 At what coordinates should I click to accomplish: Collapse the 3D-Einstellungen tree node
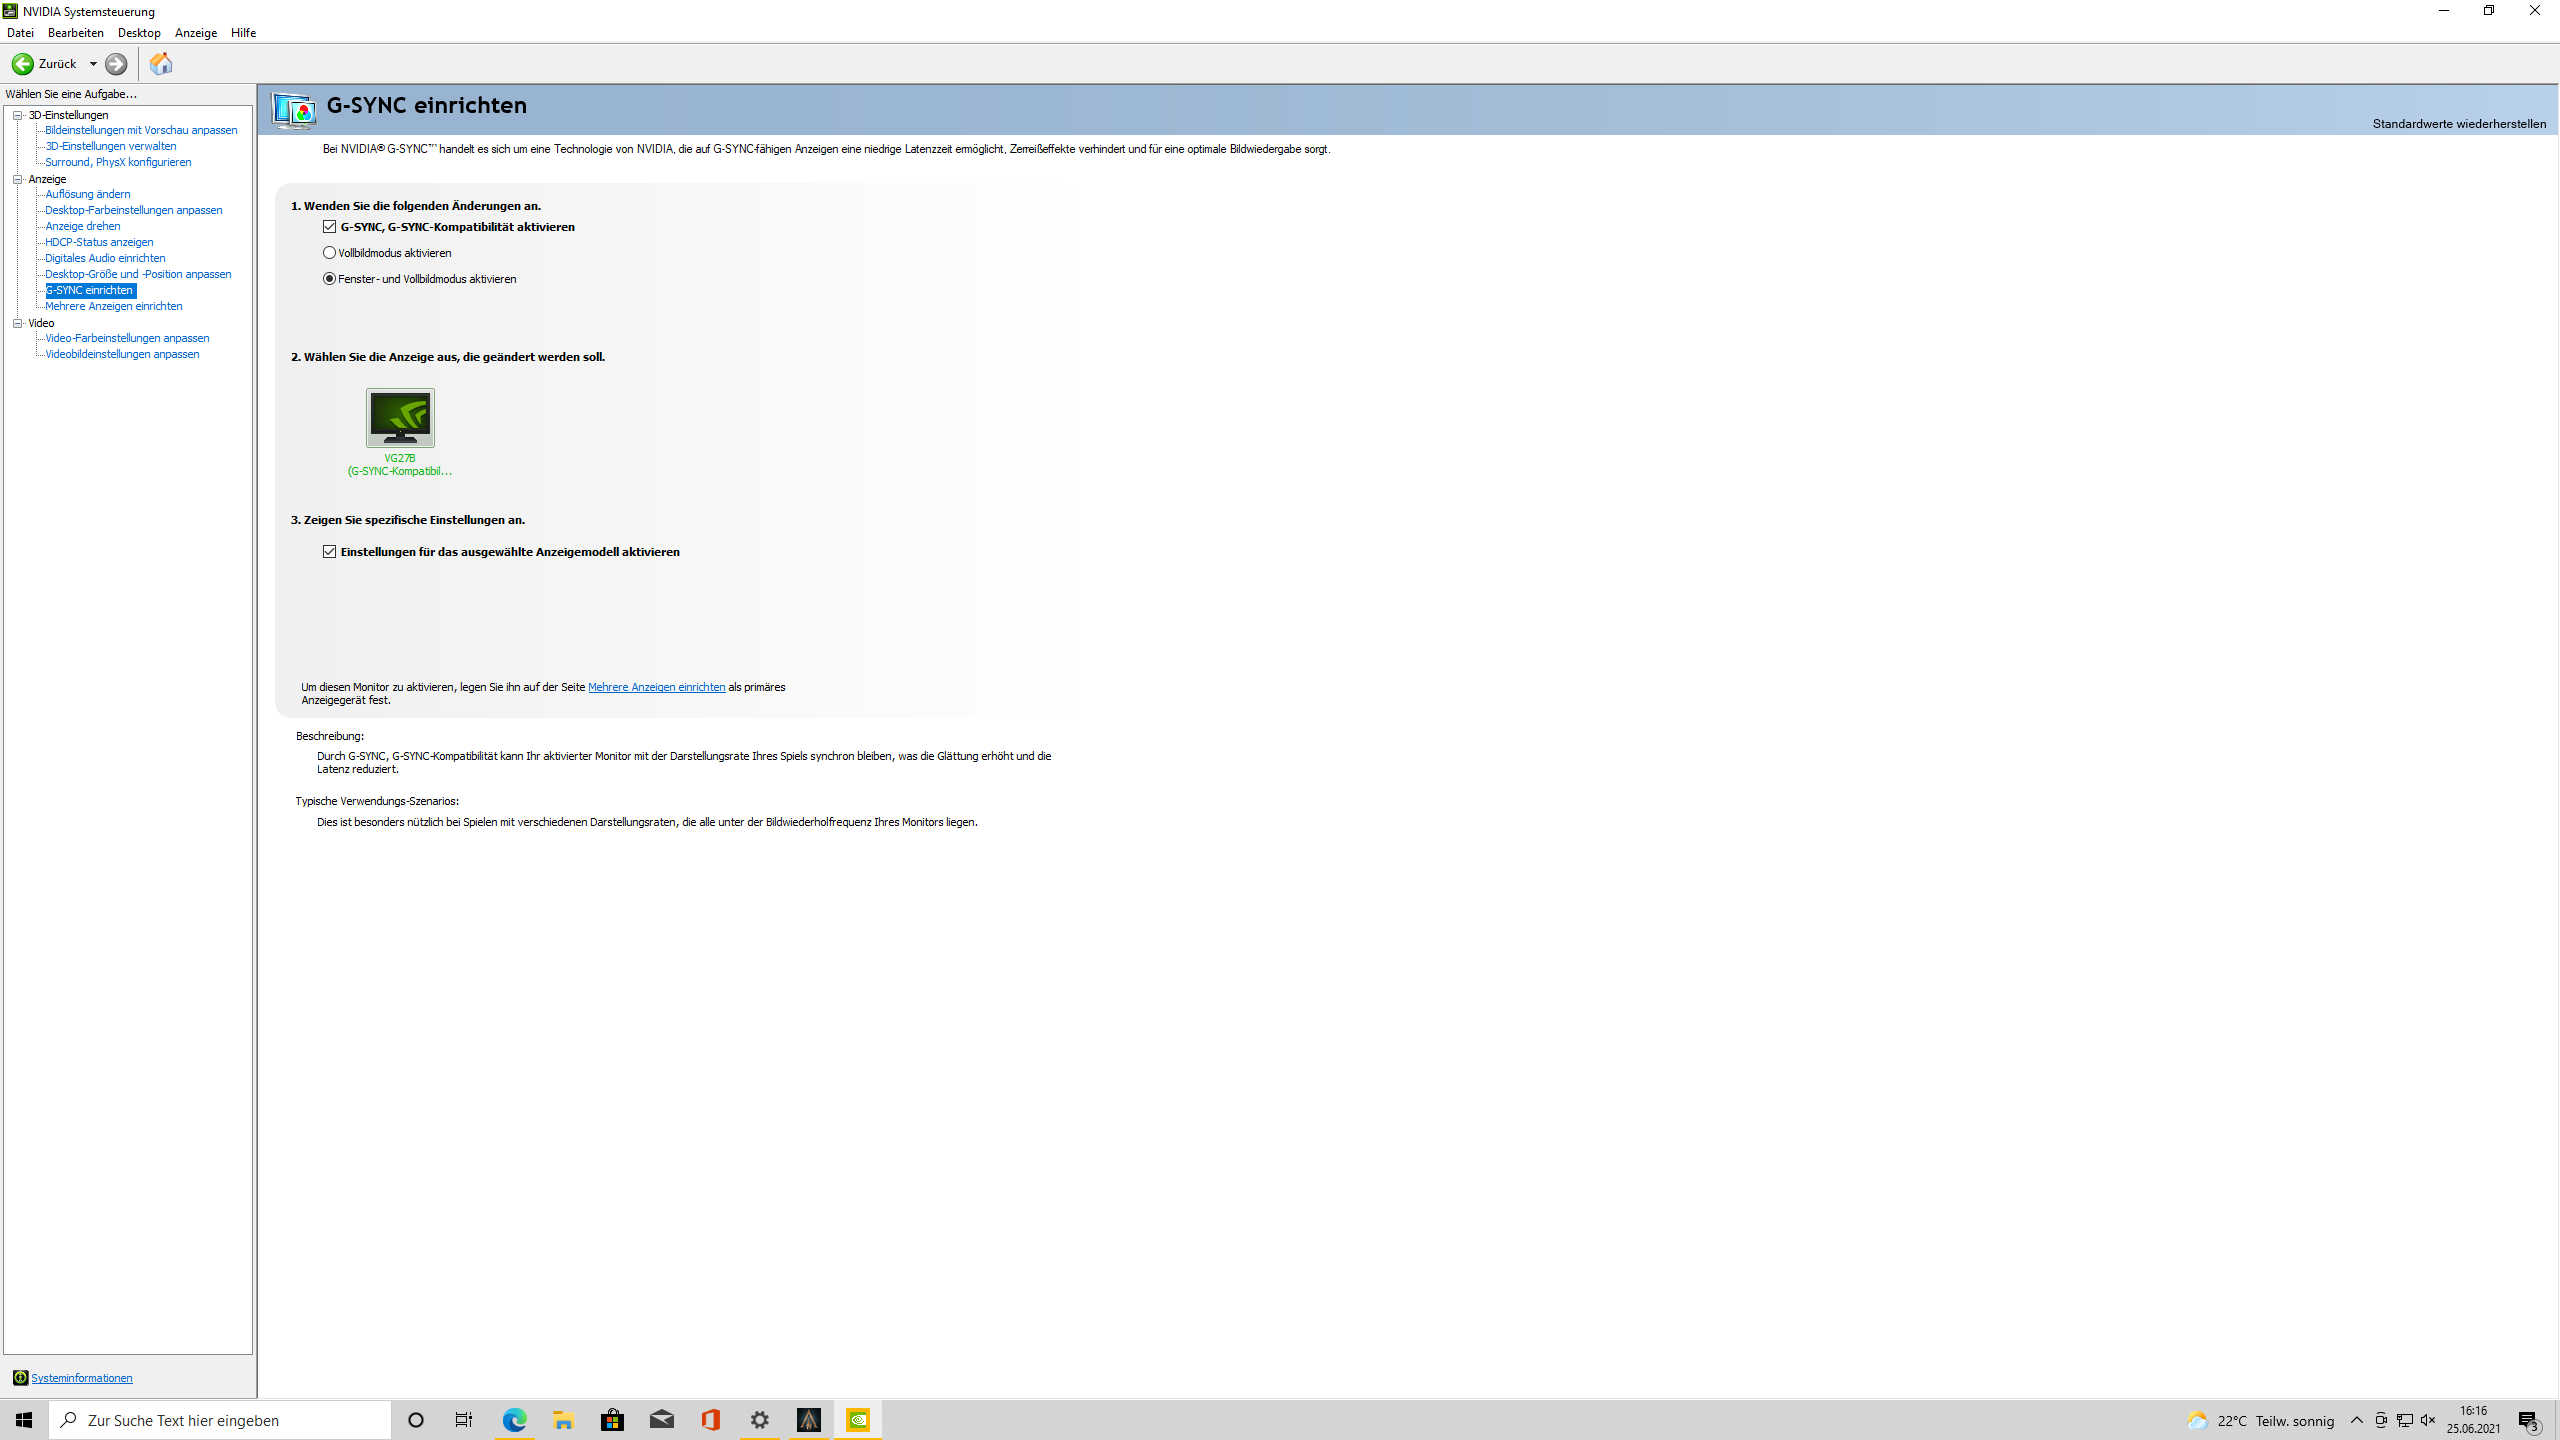18,115
